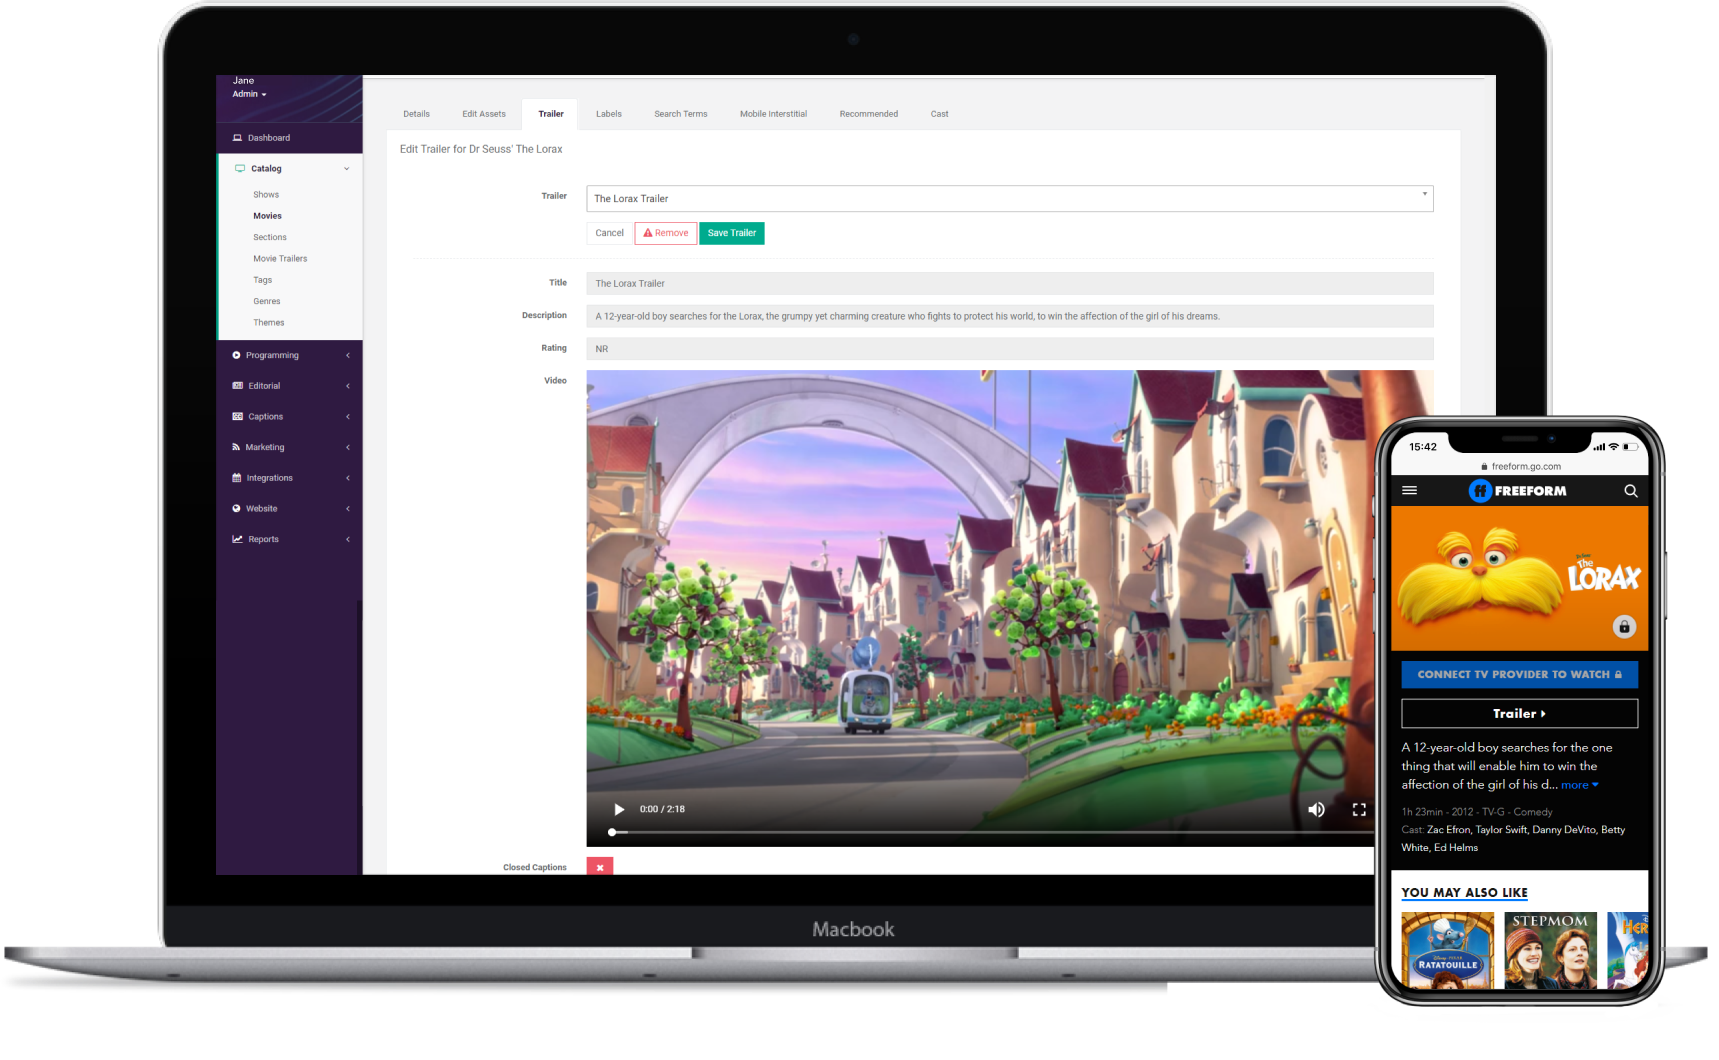The image size is (1719, 1060).
Task: Open the Jane Admin user dropdown
Action: point(250,94)
